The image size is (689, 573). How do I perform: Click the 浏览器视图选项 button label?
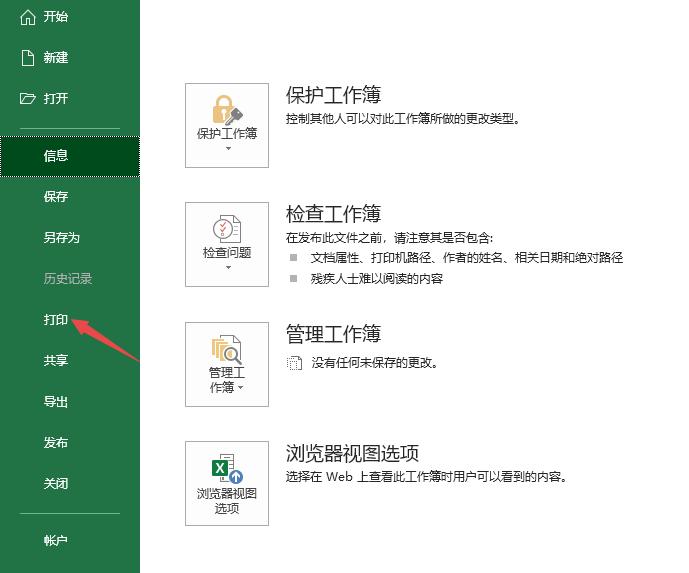(x=227, y=501)
